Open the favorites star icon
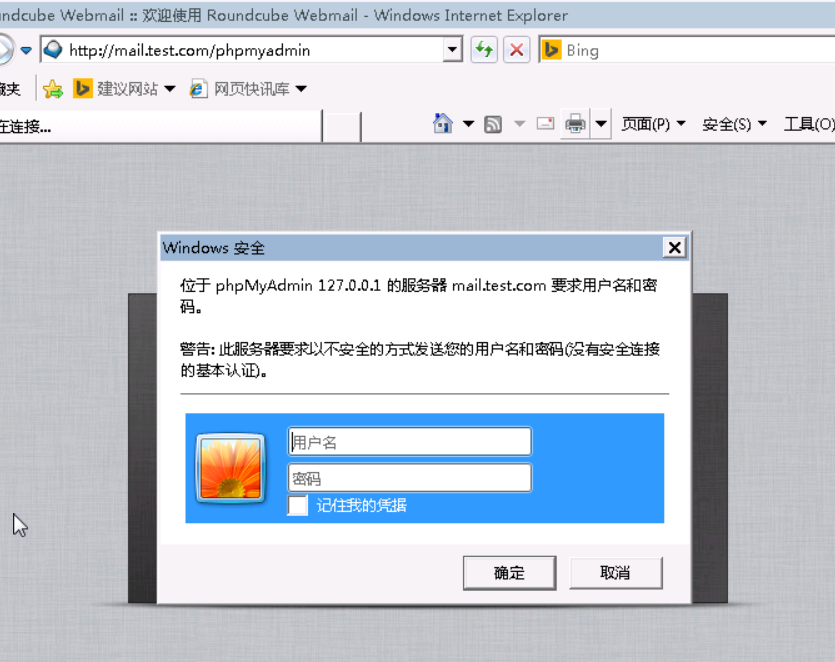The image size is (835, 662). coord(53,89)
